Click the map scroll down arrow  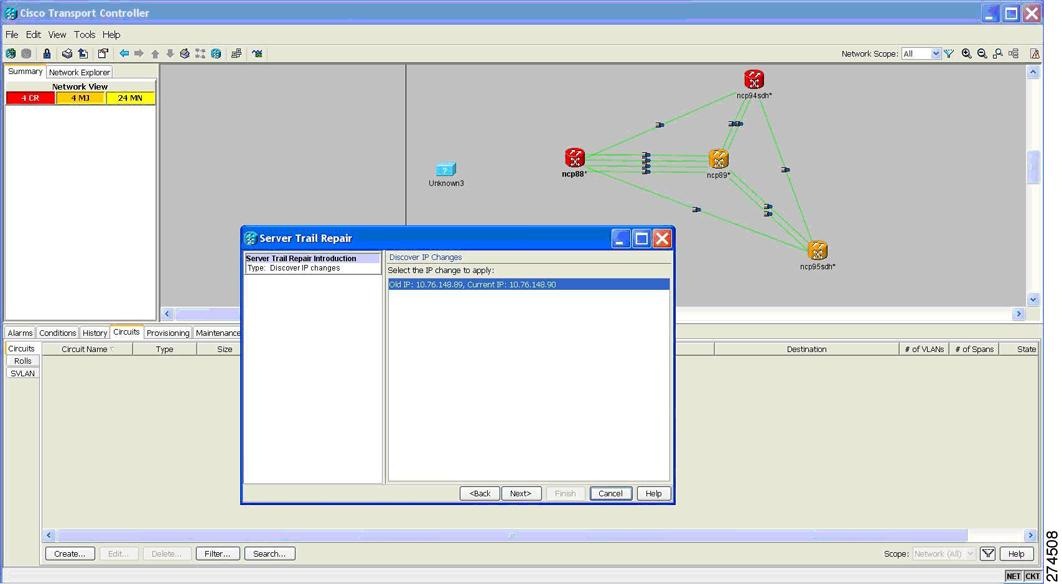[x=1033, y=299]
